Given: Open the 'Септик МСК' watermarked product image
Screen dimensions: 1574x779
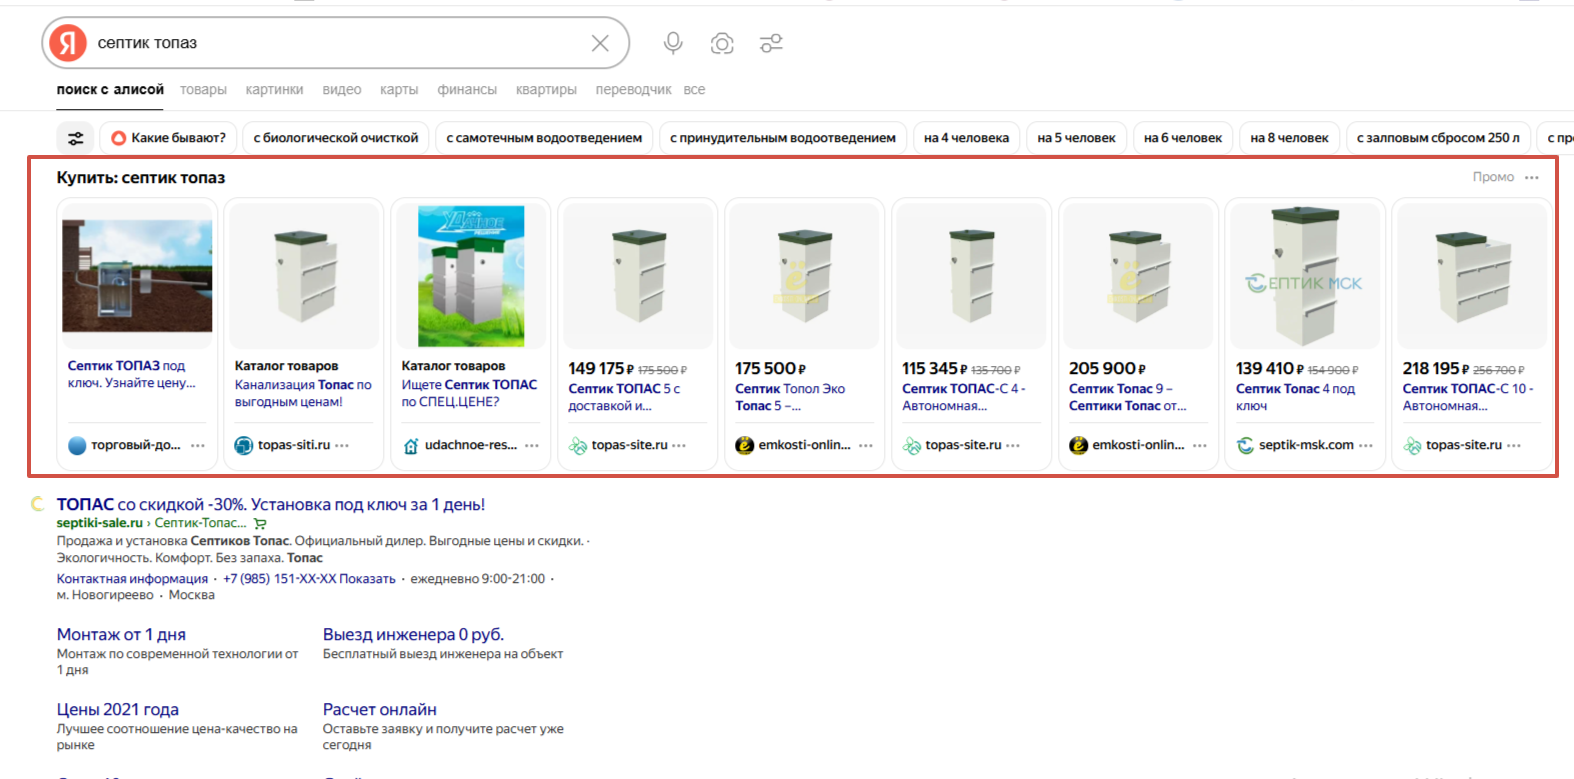Looking at the screenshot, I should 1305,276.
